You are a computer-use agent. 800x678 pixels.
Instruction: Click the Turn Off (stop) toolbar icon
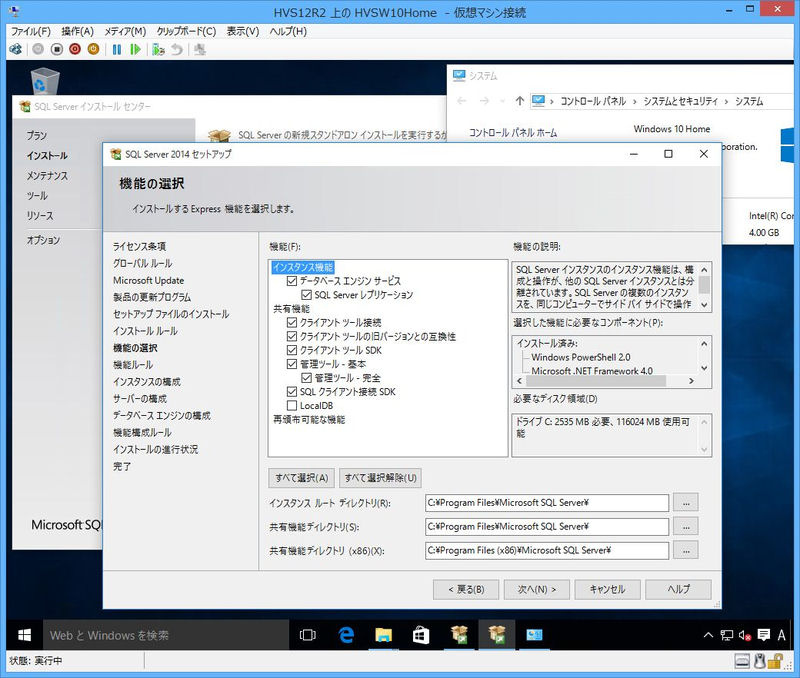tap(57, 49)
